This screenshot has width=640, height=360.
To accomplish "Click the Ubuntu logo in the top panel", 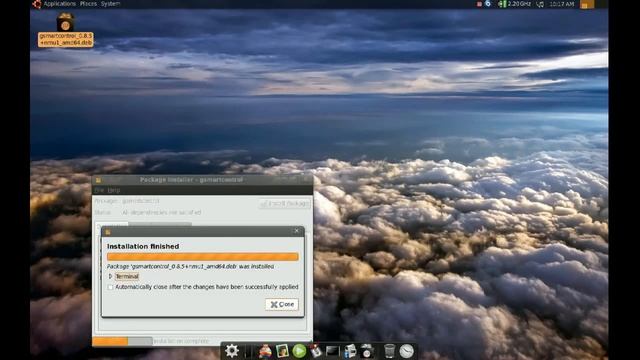I will tap(37, 4).
